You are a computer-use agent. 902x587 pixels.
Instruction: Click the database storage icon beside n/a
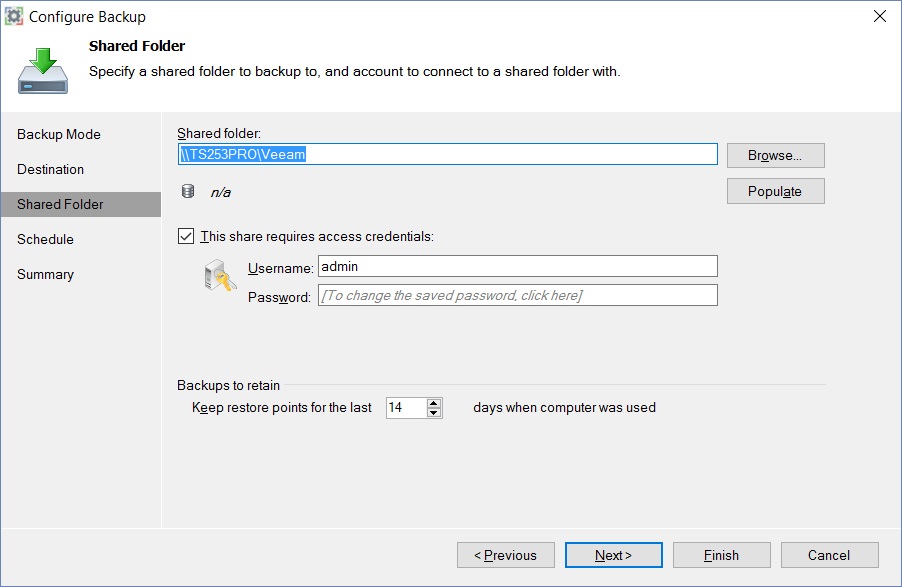tap(188, 191)
